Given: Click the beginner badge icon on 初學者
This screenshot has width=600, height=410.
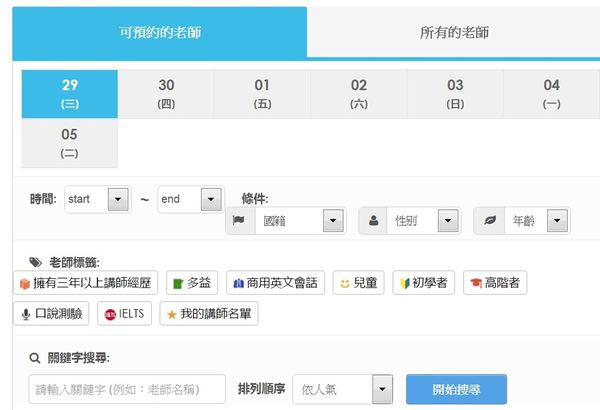Looking at the screenshot, I should point(403,284).
